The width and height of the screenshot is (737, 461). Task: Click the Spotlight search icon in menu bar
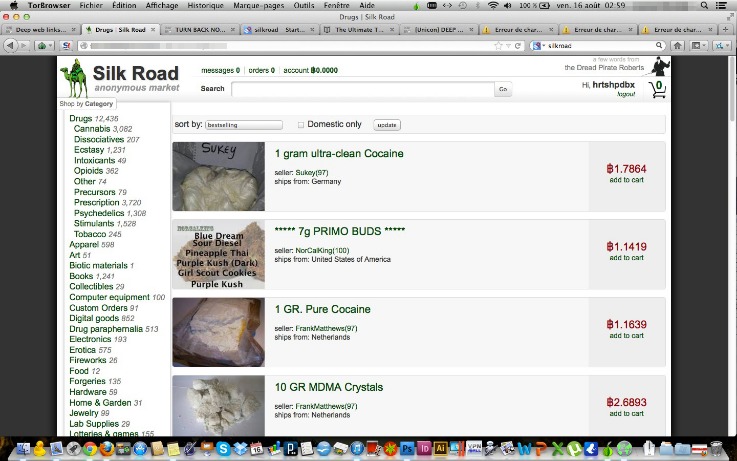tap(704, 5)
